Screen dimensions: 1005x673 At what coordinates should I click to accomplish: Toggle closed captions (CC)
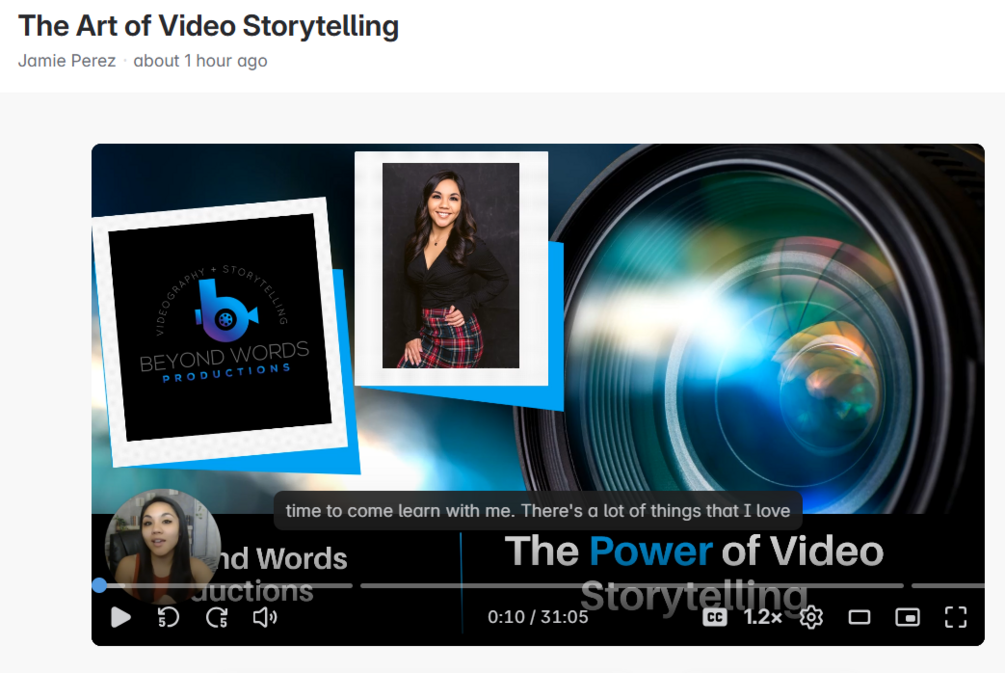715,617
